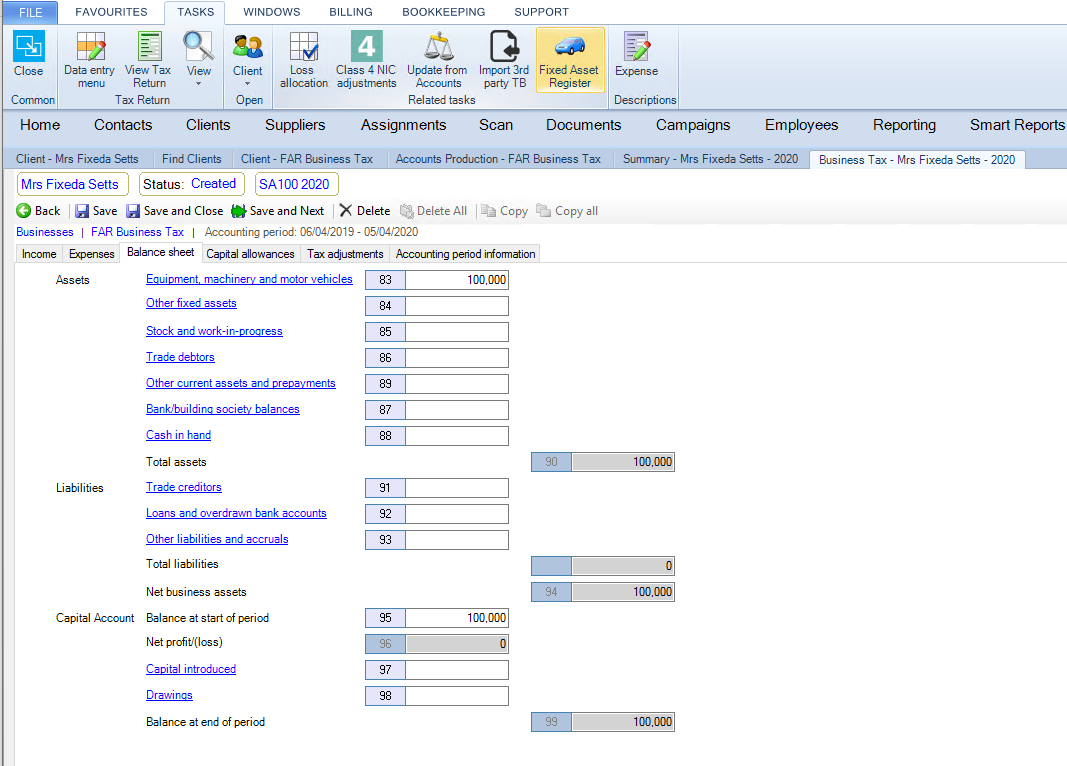Open Accounts Production - FAR Business Tax tab
Image resolution: width=1067 pixels, height=766 pixels.
pyautogui.click(x=498, y=159)
